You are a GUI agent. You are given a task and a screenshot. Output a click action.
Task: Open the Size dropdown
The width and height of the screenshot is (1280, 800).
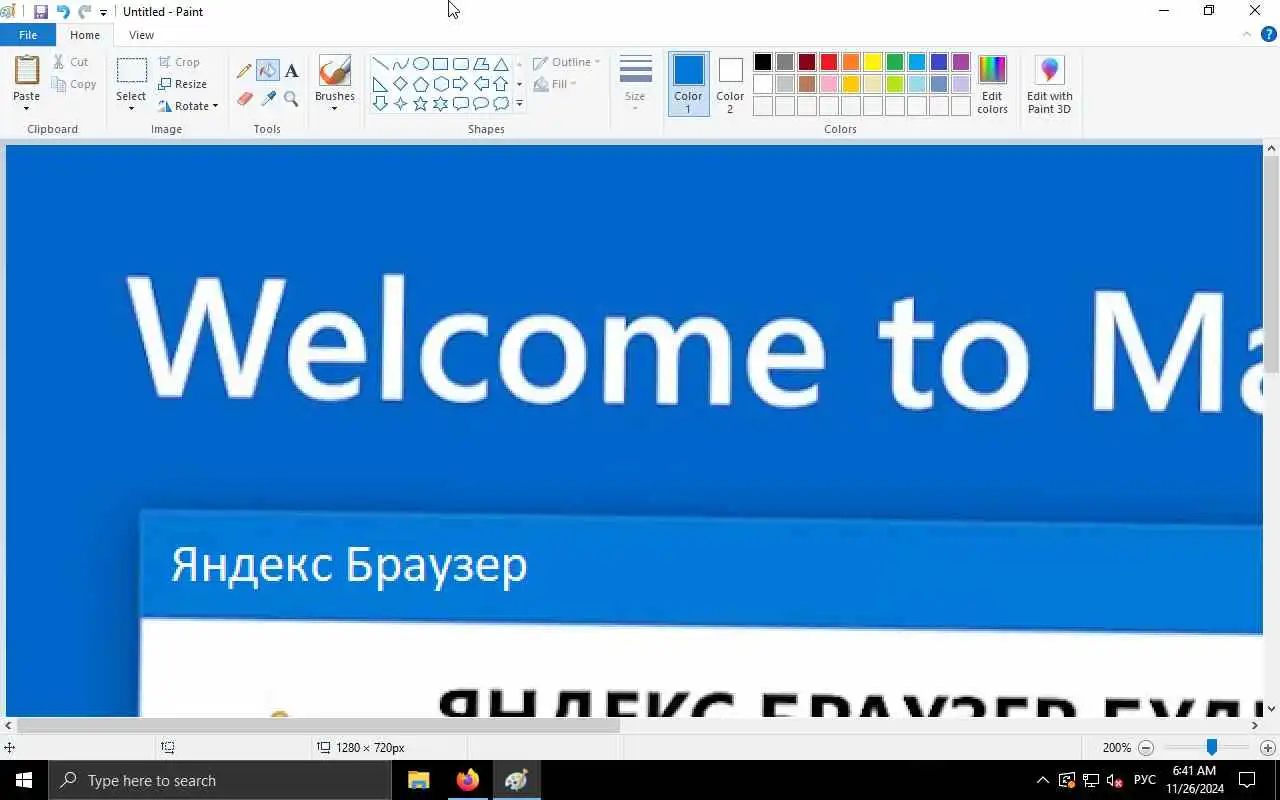(635, 84)
